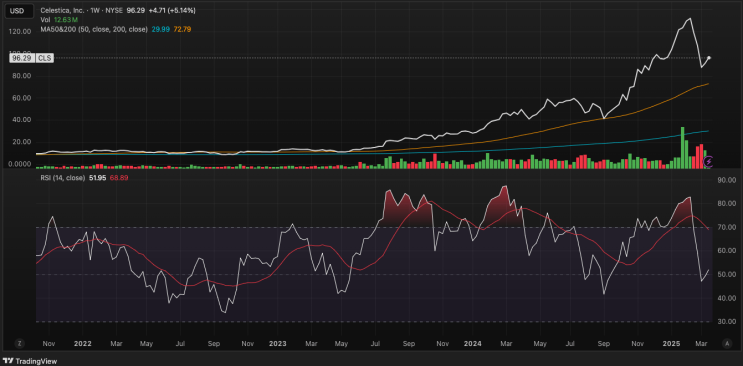Viewport: 743px width, 366px height.
Task: Click the 50.00 RSI axis label
Action: click(x=726, y=275)
